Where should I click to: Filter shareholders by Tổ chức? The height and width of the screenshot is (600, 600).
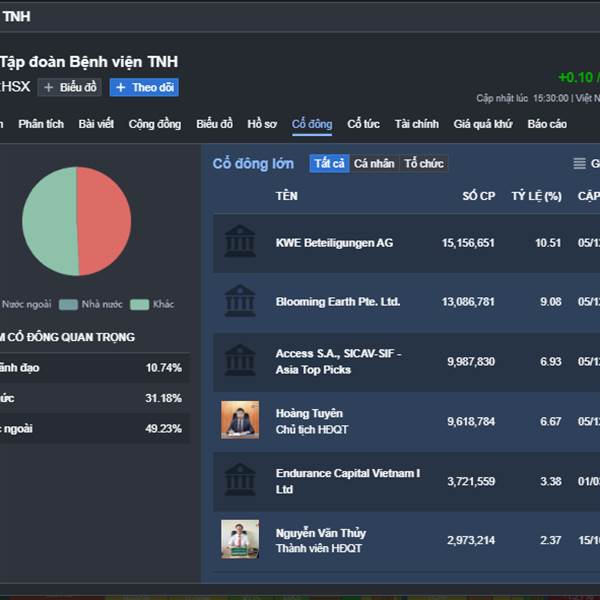(424, 163)
